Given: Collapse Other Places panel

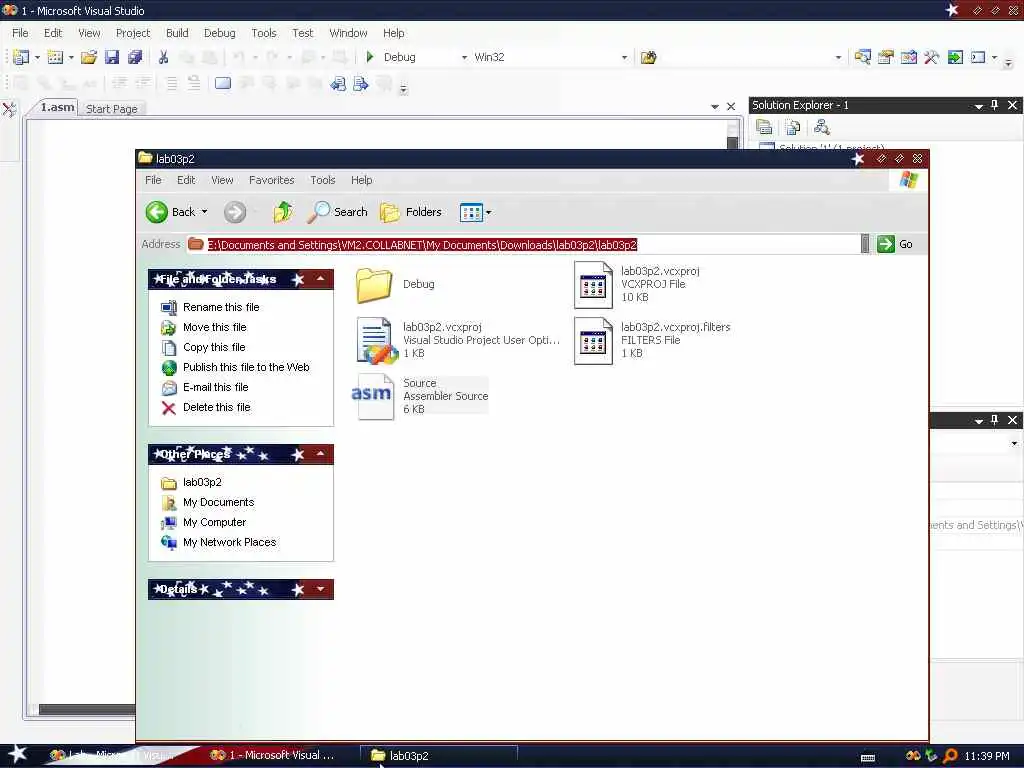Looking at the screenshot, I should tap(321, 454).
